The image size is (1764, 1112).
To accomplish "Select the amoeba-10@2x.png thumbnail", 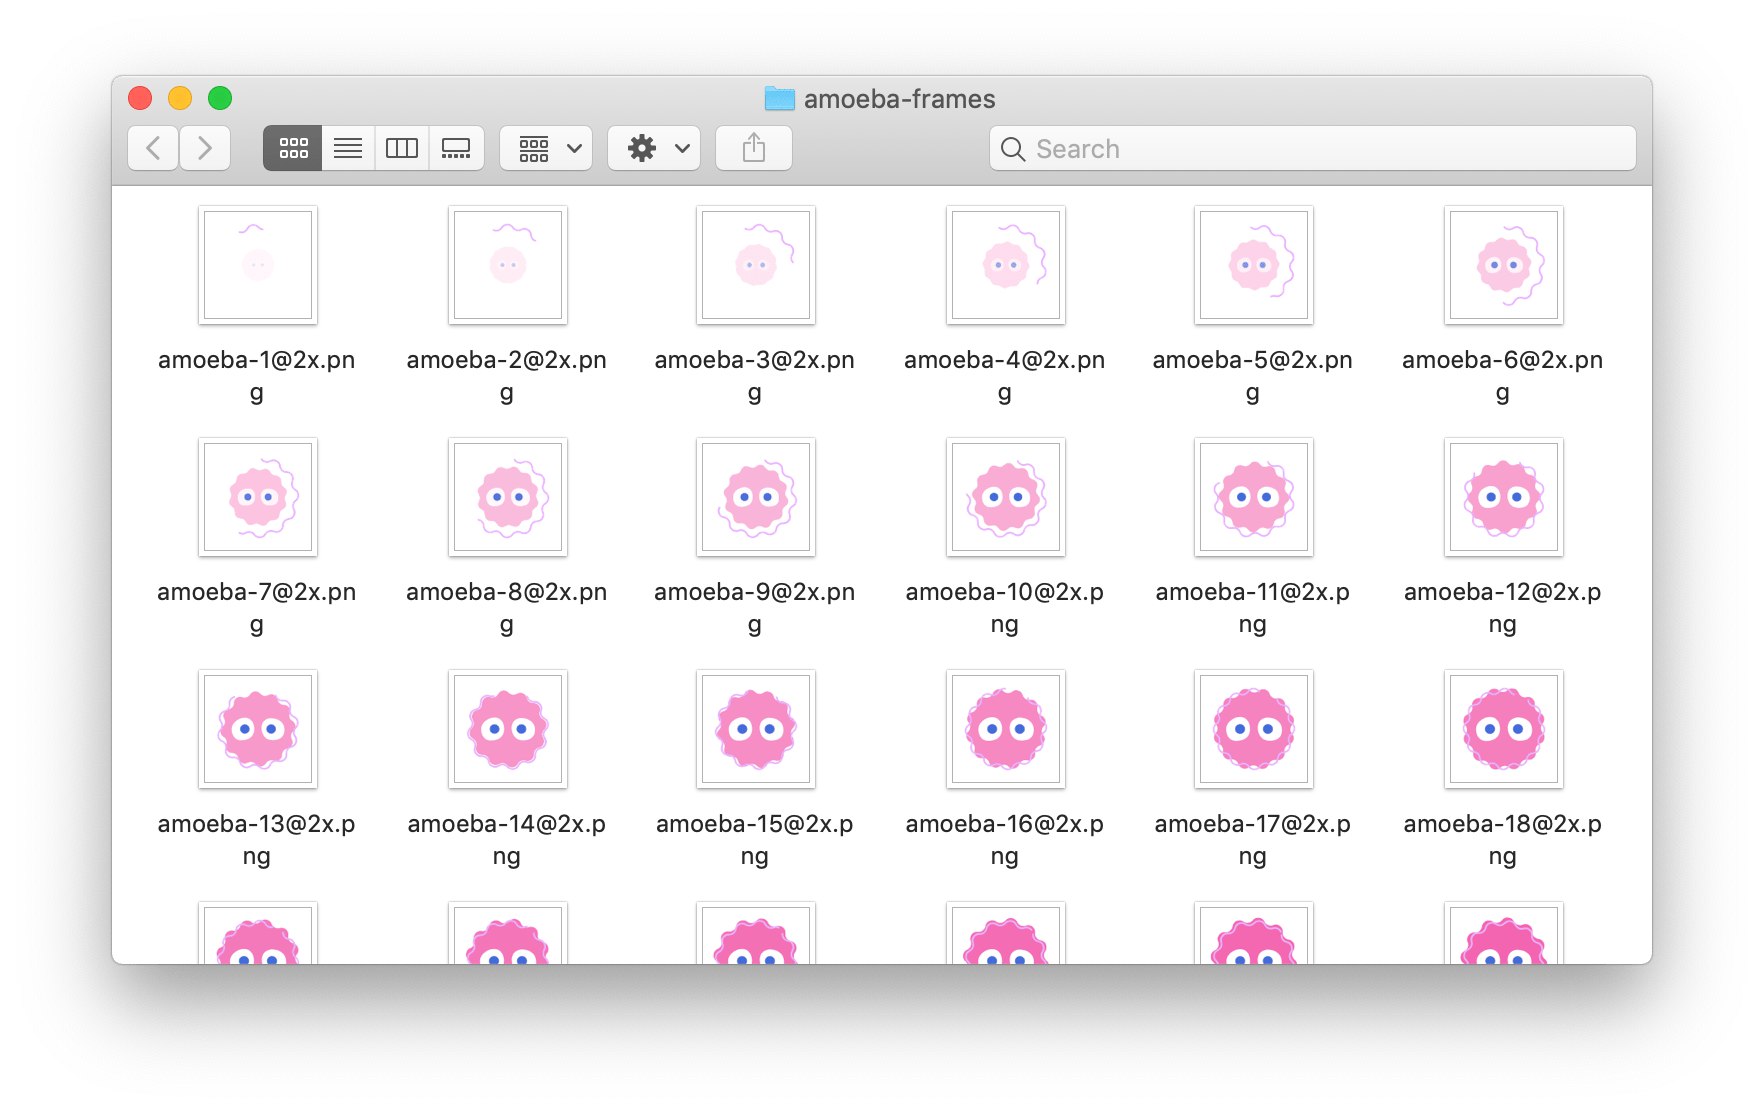I will point(1006,497).
